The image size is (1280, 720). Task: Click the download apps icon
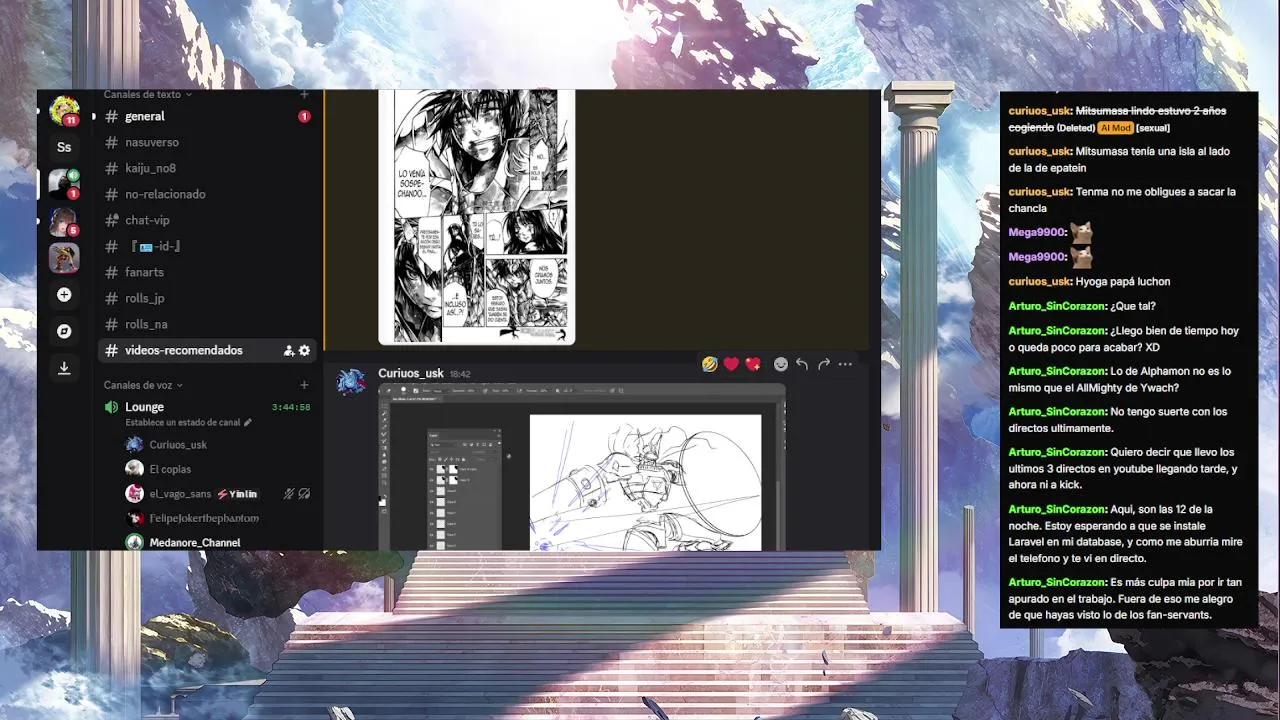pyautogui.click(x=64, y=368)
